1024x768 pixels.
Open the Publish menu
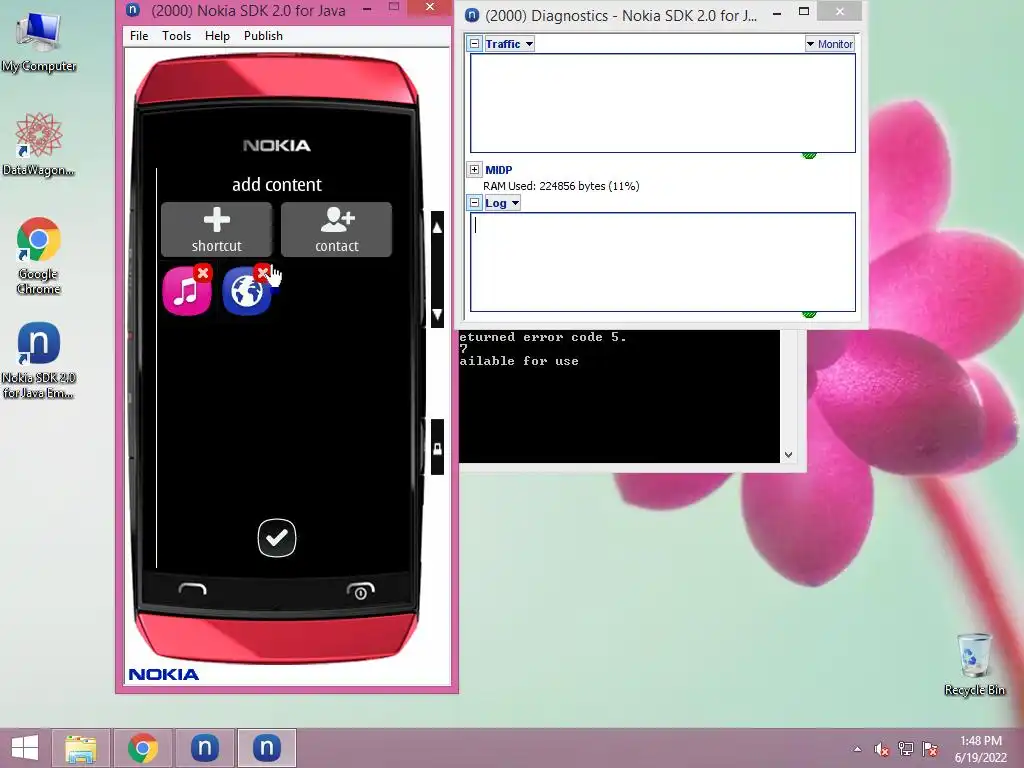pos(263,36)
